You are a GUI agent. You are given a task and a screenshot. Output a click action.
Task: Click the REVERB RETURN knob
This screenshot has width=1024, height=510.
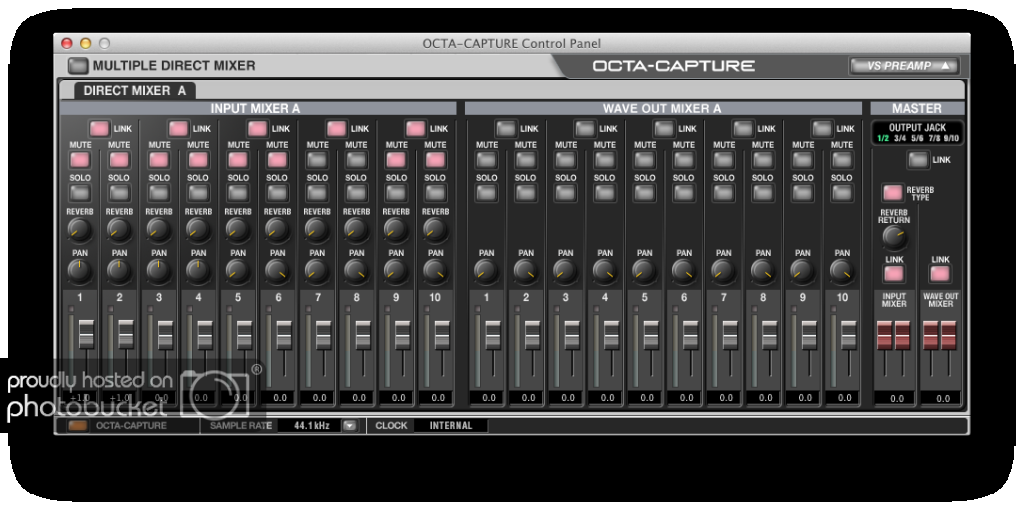(x=895, y=238)
